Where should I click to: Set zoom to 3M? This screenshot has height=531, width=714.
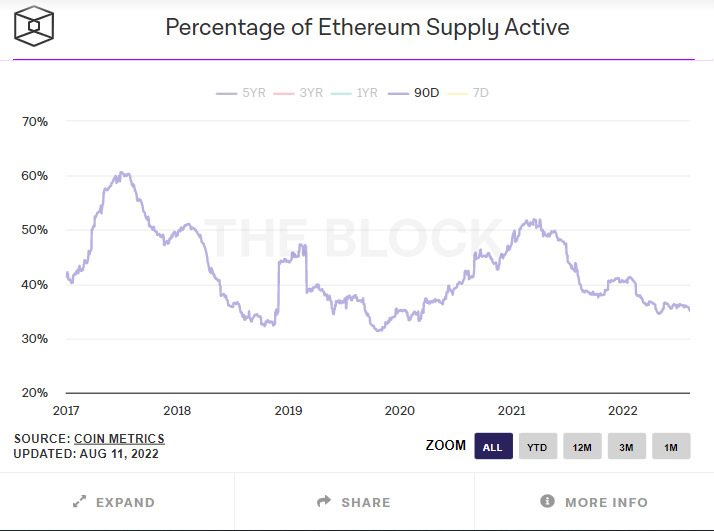626,446
